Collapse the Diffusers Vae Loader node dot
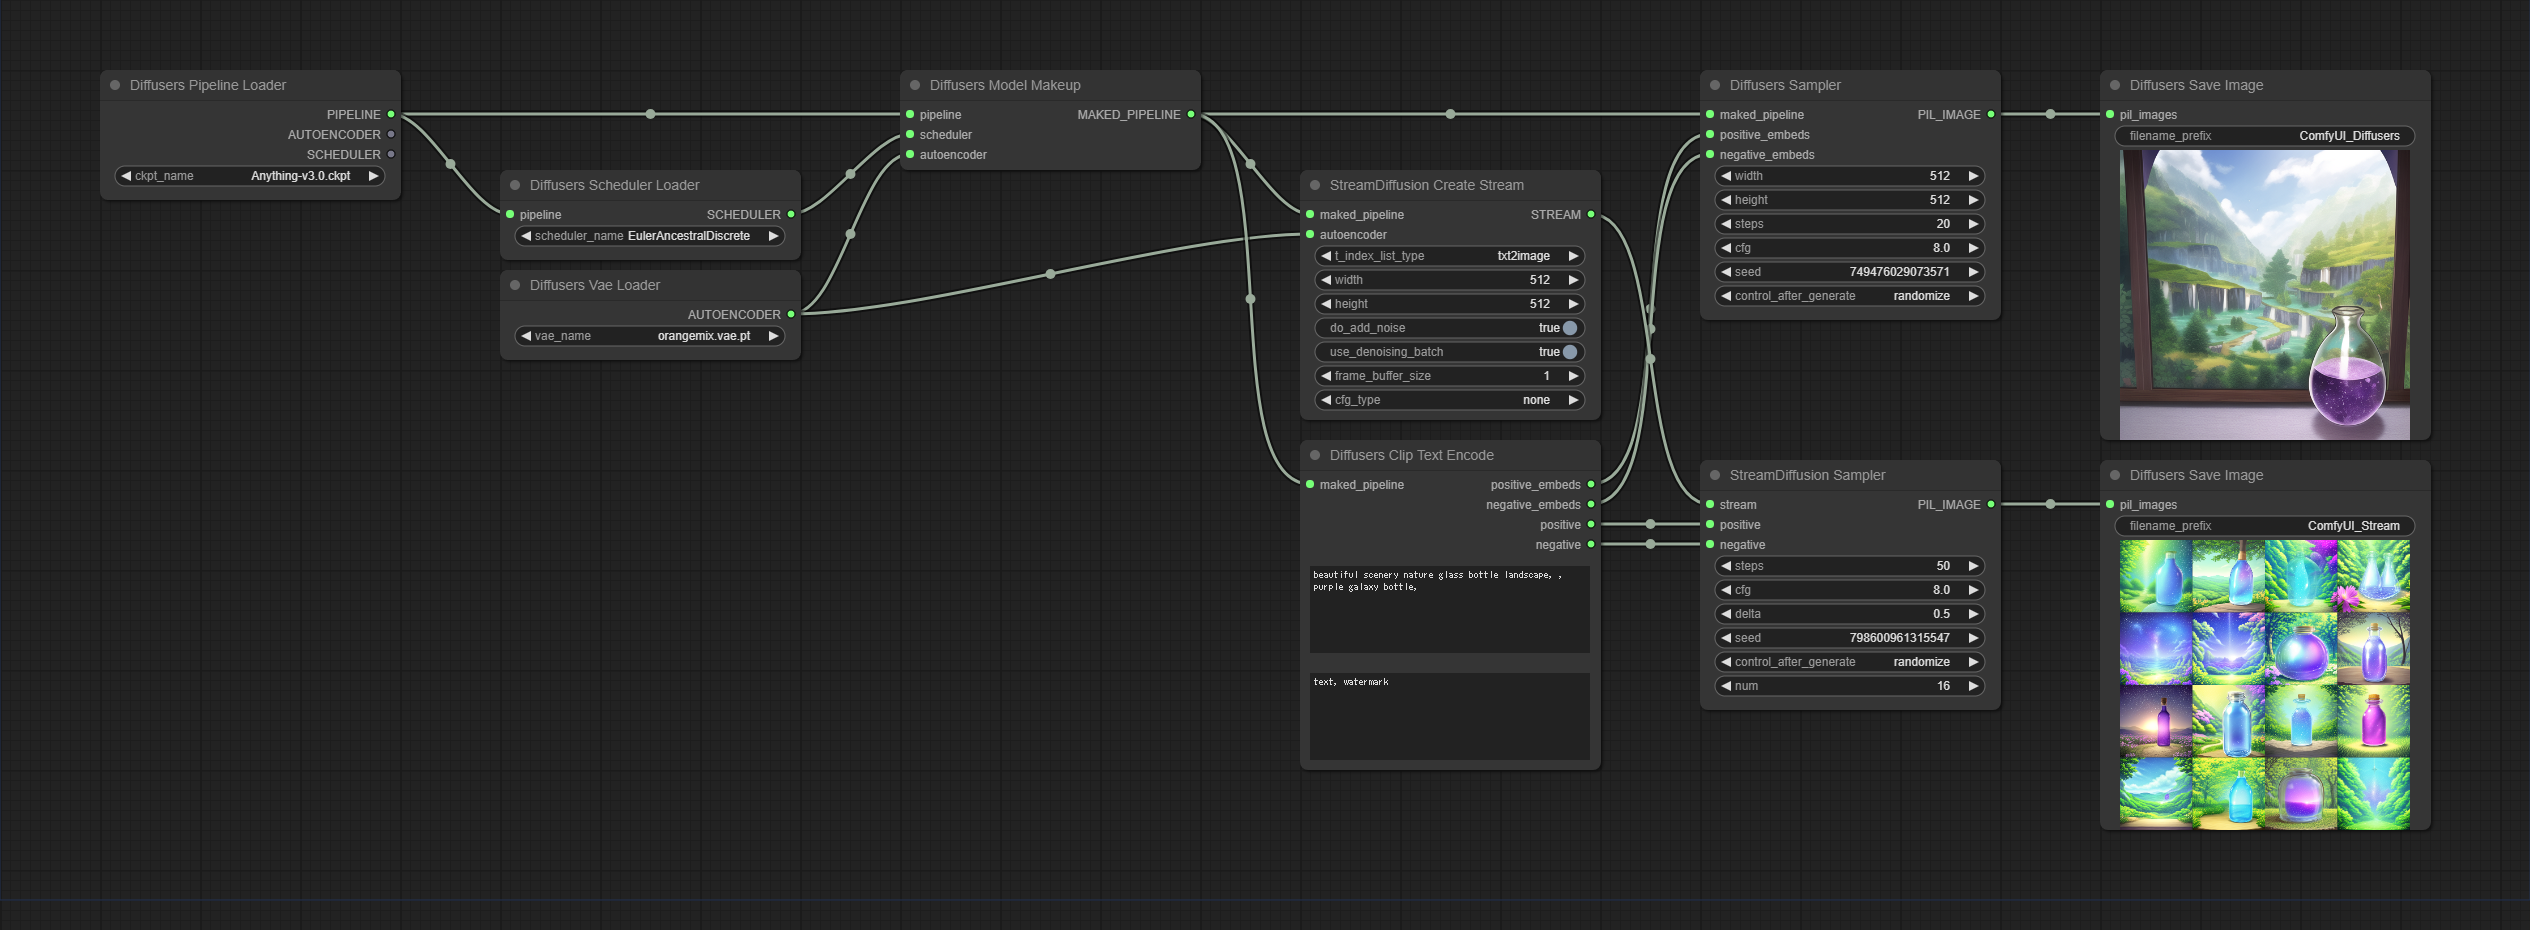The width and height of the screenshot is (2530, 930). [515, 285]
